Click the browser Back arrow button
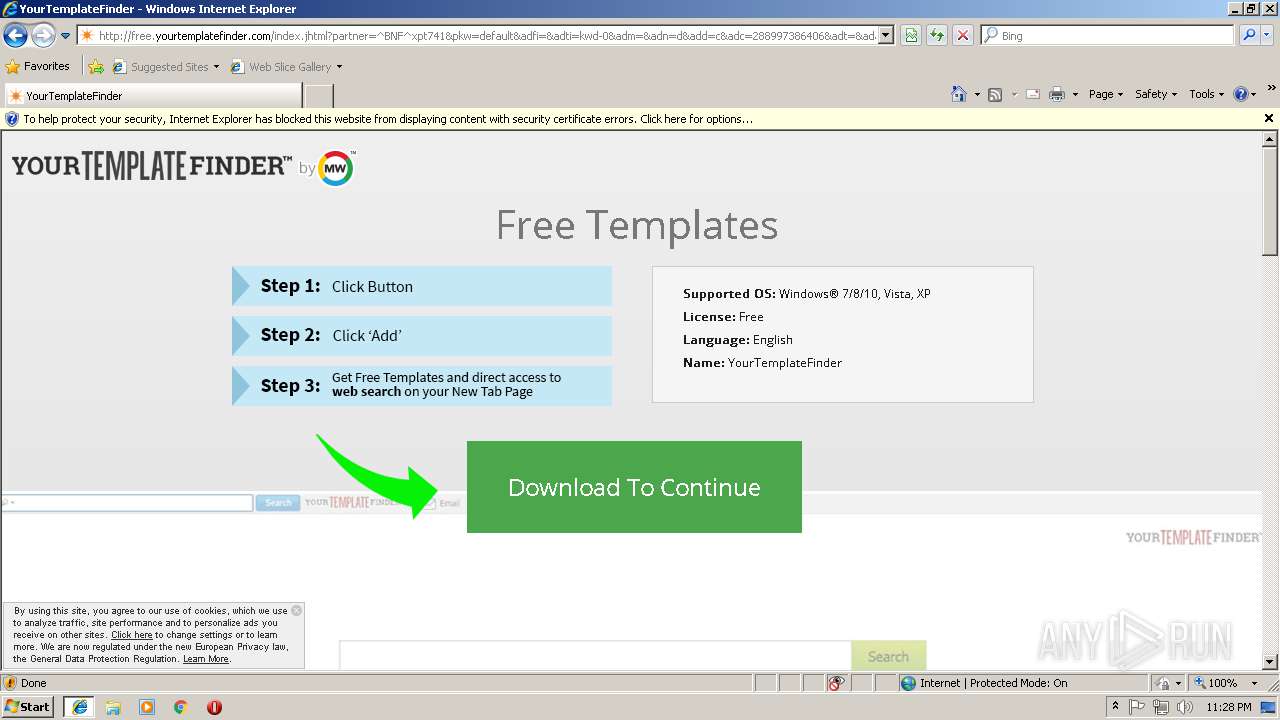The width and height of the screenshot is (1280, 720). [15, 36]
